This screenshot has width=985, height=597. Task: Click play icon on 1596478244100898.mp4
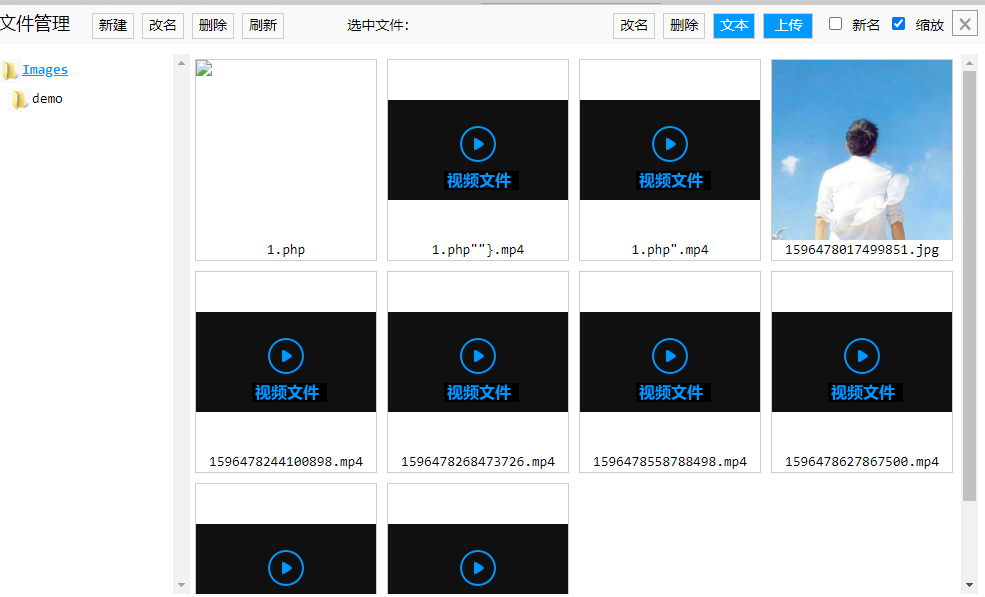(x=286, y=356)
